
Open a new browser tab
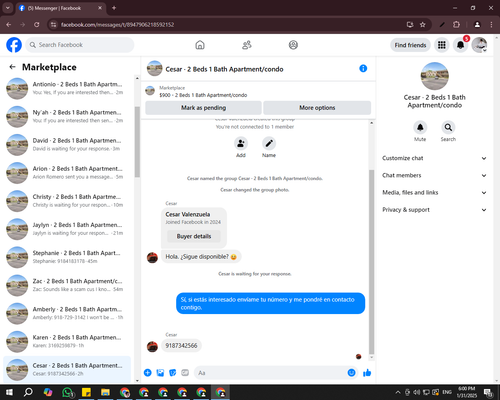tap(114, 8)
